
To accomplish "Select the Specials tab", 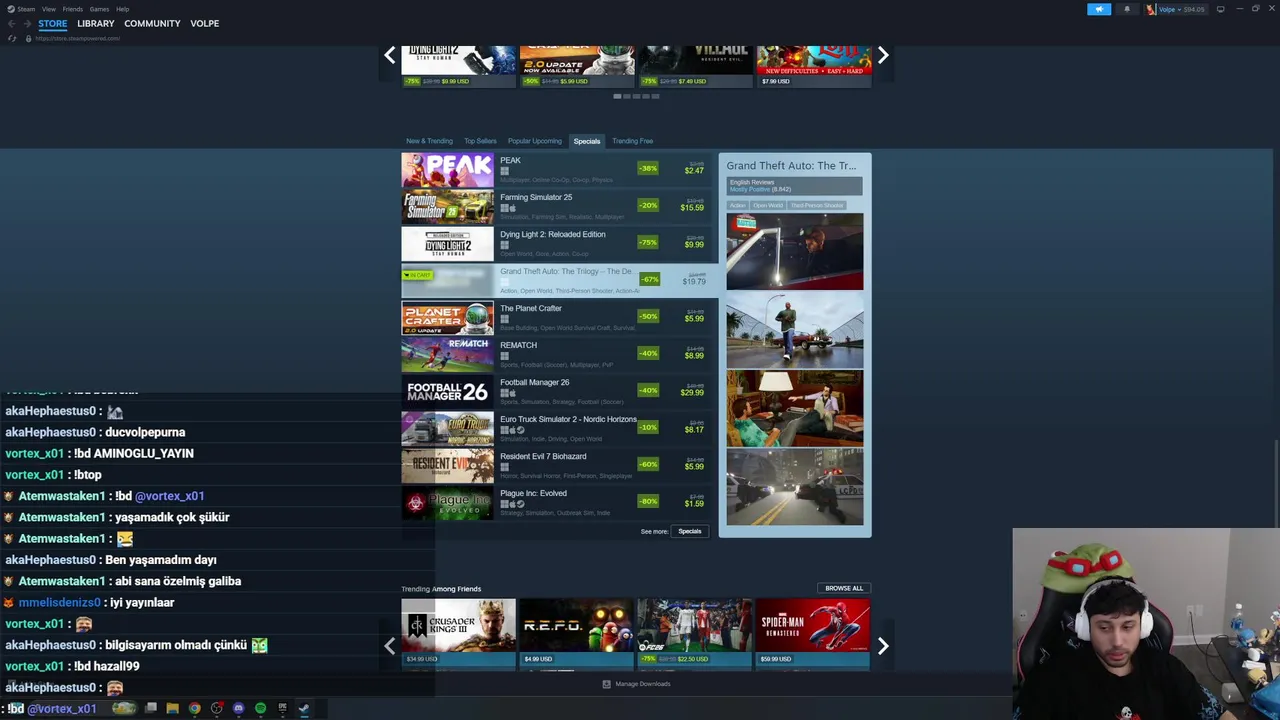I will [587, 141].
